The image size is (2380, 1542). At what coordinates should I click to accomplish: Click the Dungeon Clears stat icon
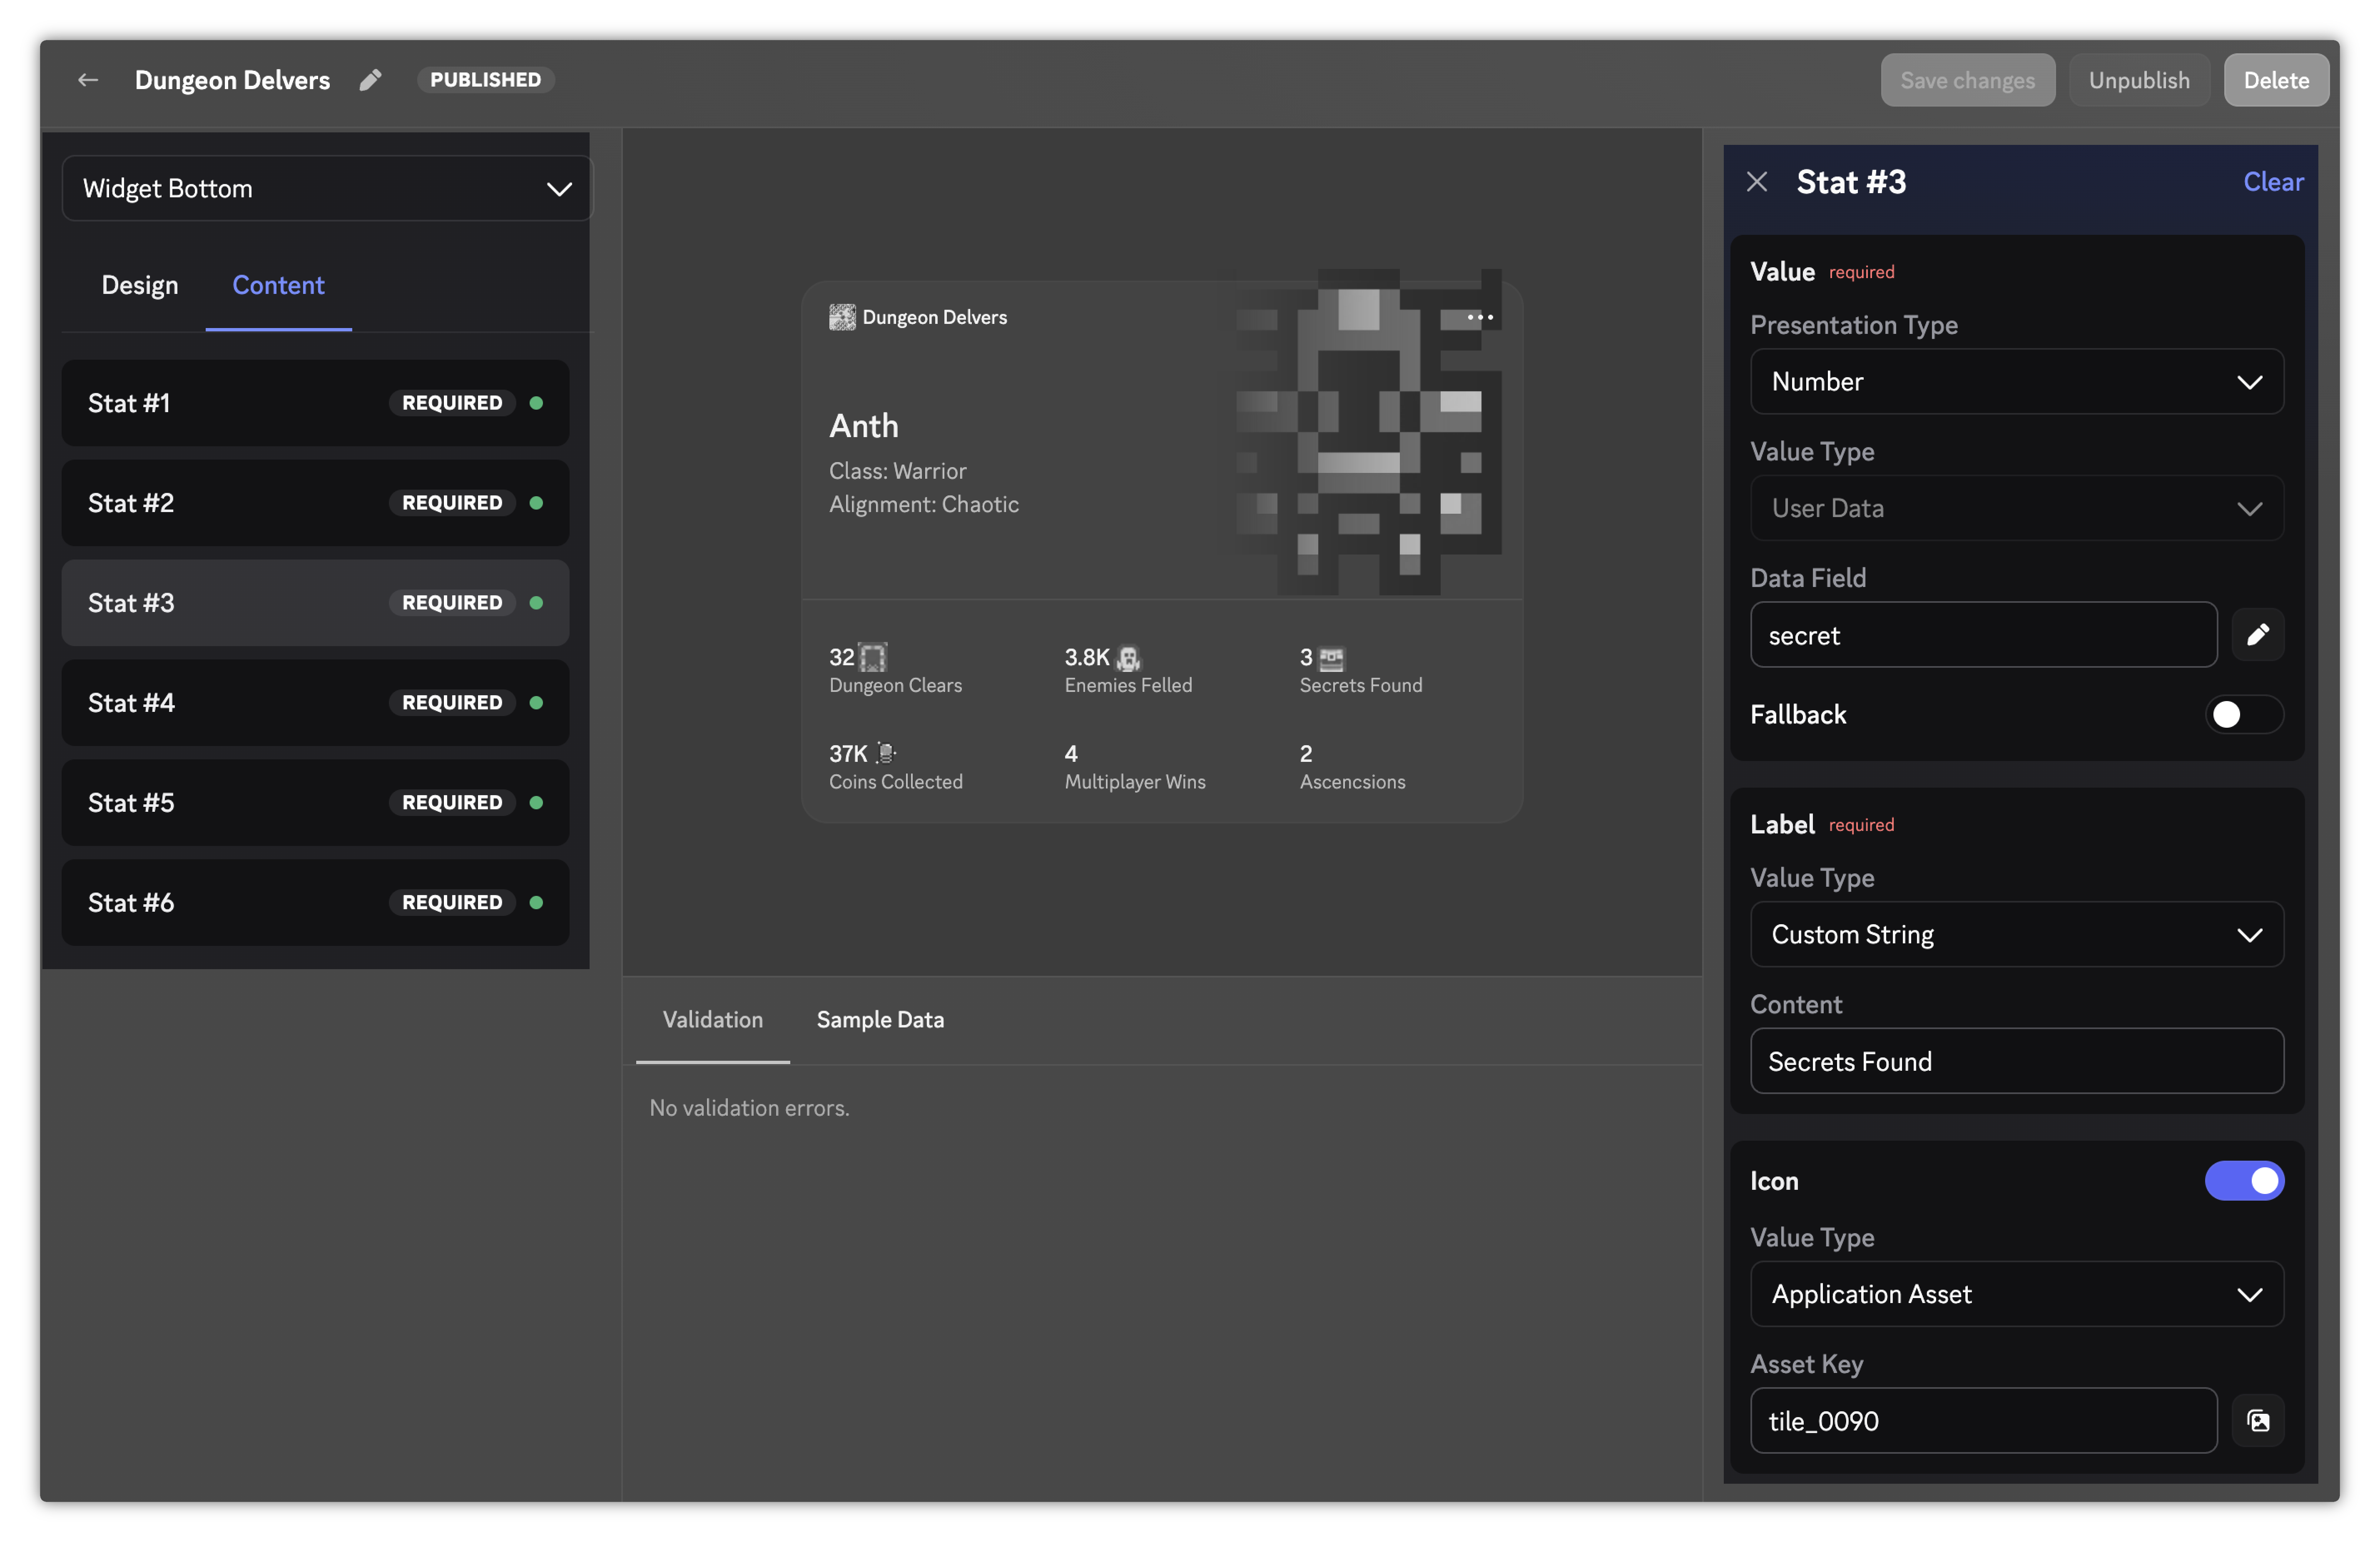(x=873, y=657)
